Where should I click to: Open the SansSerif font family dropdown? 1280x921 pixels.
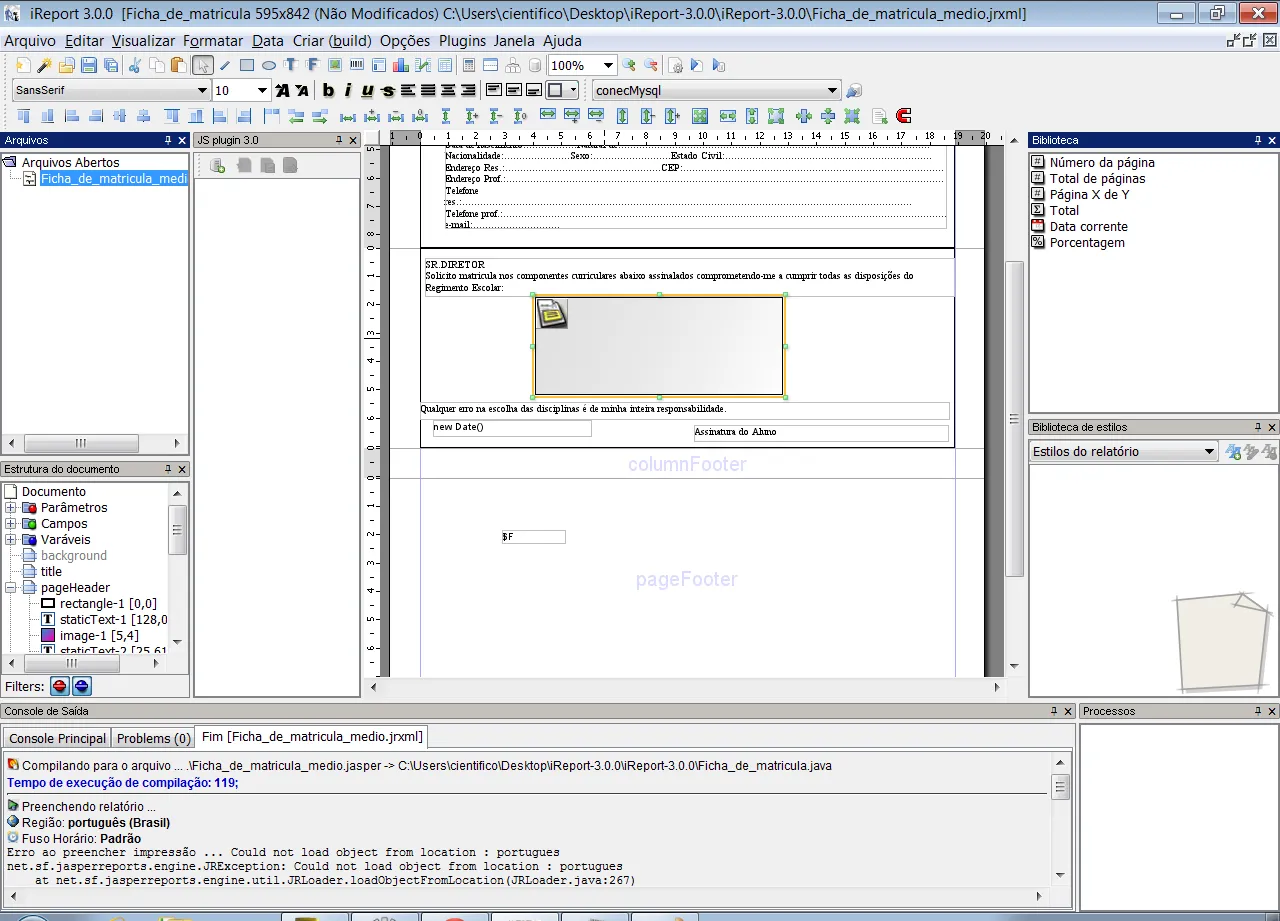(x=202, y=91)
